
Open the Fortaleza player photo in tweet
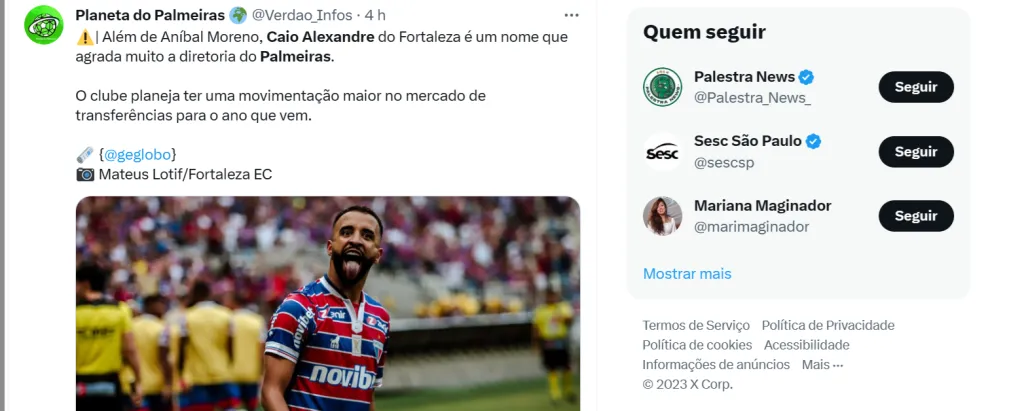[328, 303]
